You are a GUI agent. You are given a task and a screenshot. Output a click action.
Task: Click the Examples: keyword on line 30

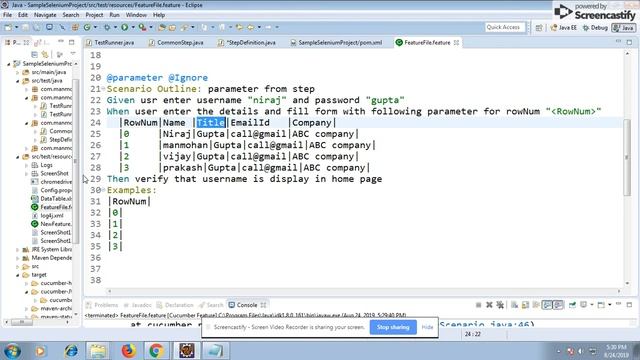131,190
